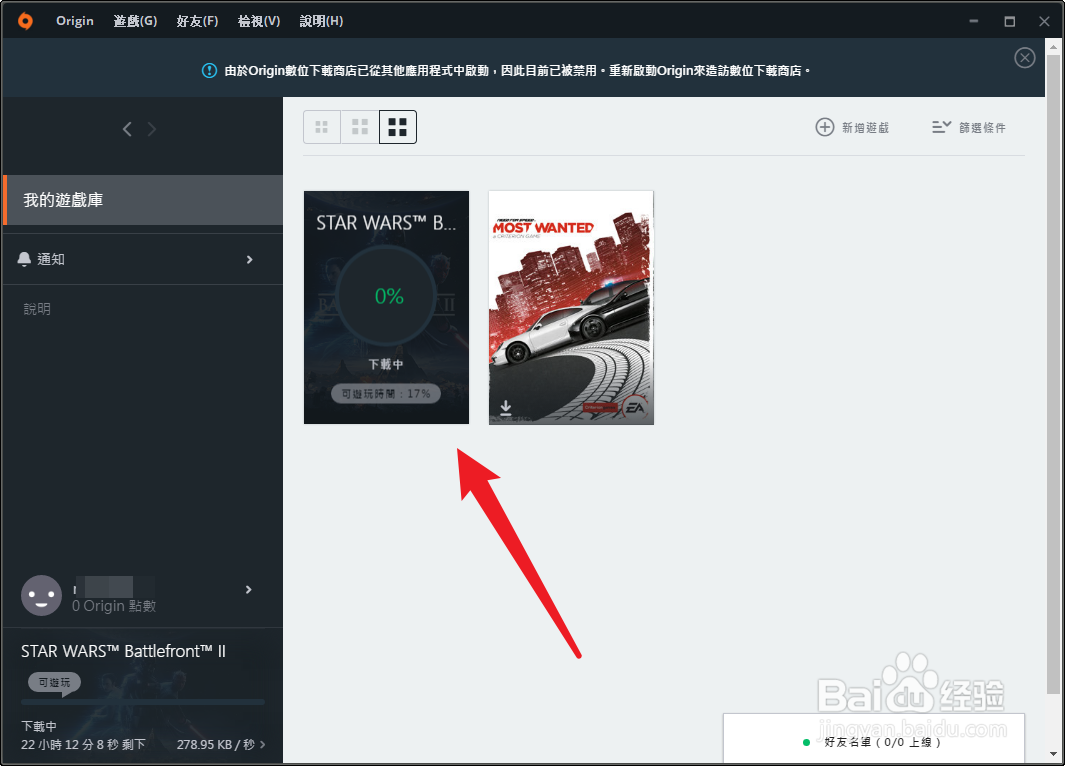The height and width of the screenshot is (766, 1065).
Task: Click the Origin logo icon
Action: [x=25, y=21]
